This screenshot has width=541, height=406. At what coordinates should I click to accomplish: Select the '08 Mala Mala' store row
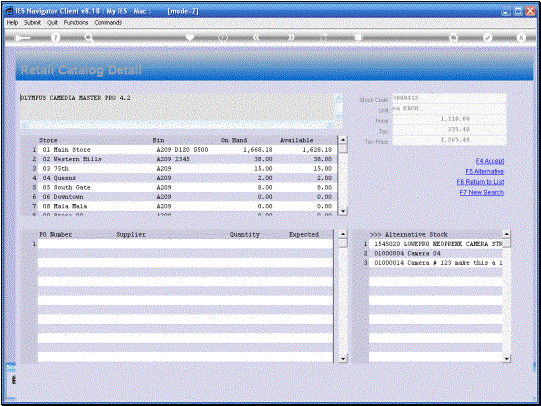pos(186,206)
